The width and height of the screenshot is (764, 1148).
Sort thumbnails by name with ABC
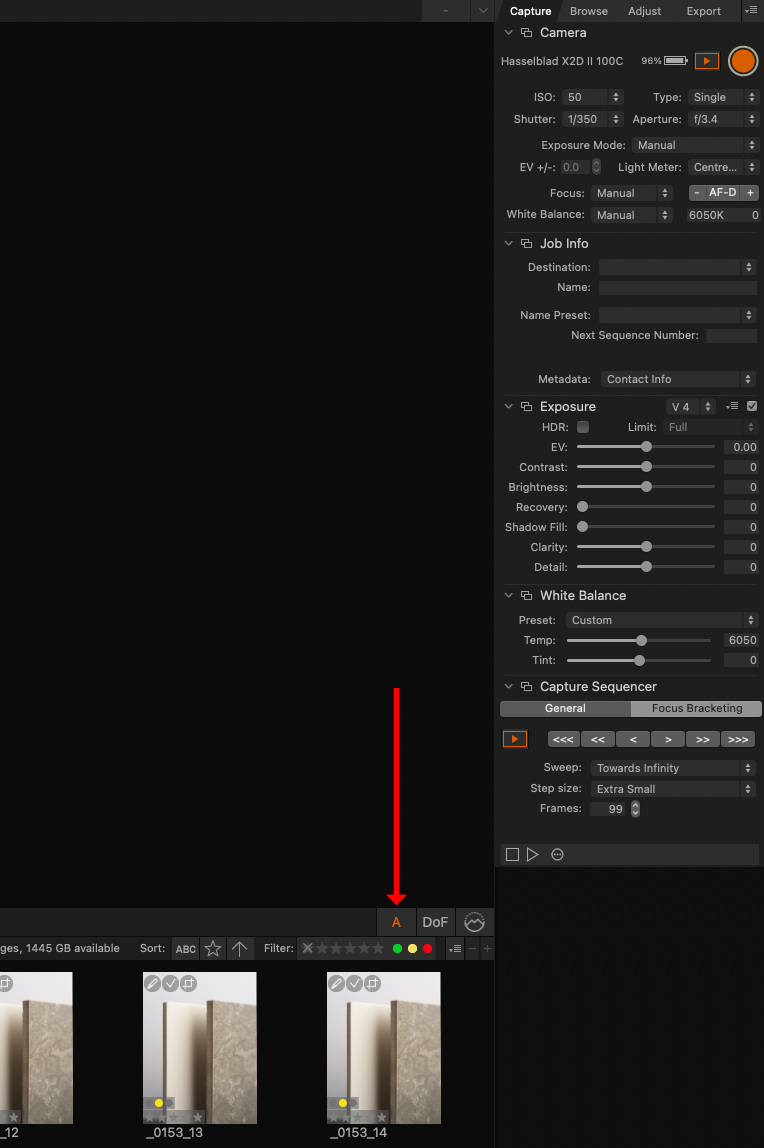coord(186,949)
